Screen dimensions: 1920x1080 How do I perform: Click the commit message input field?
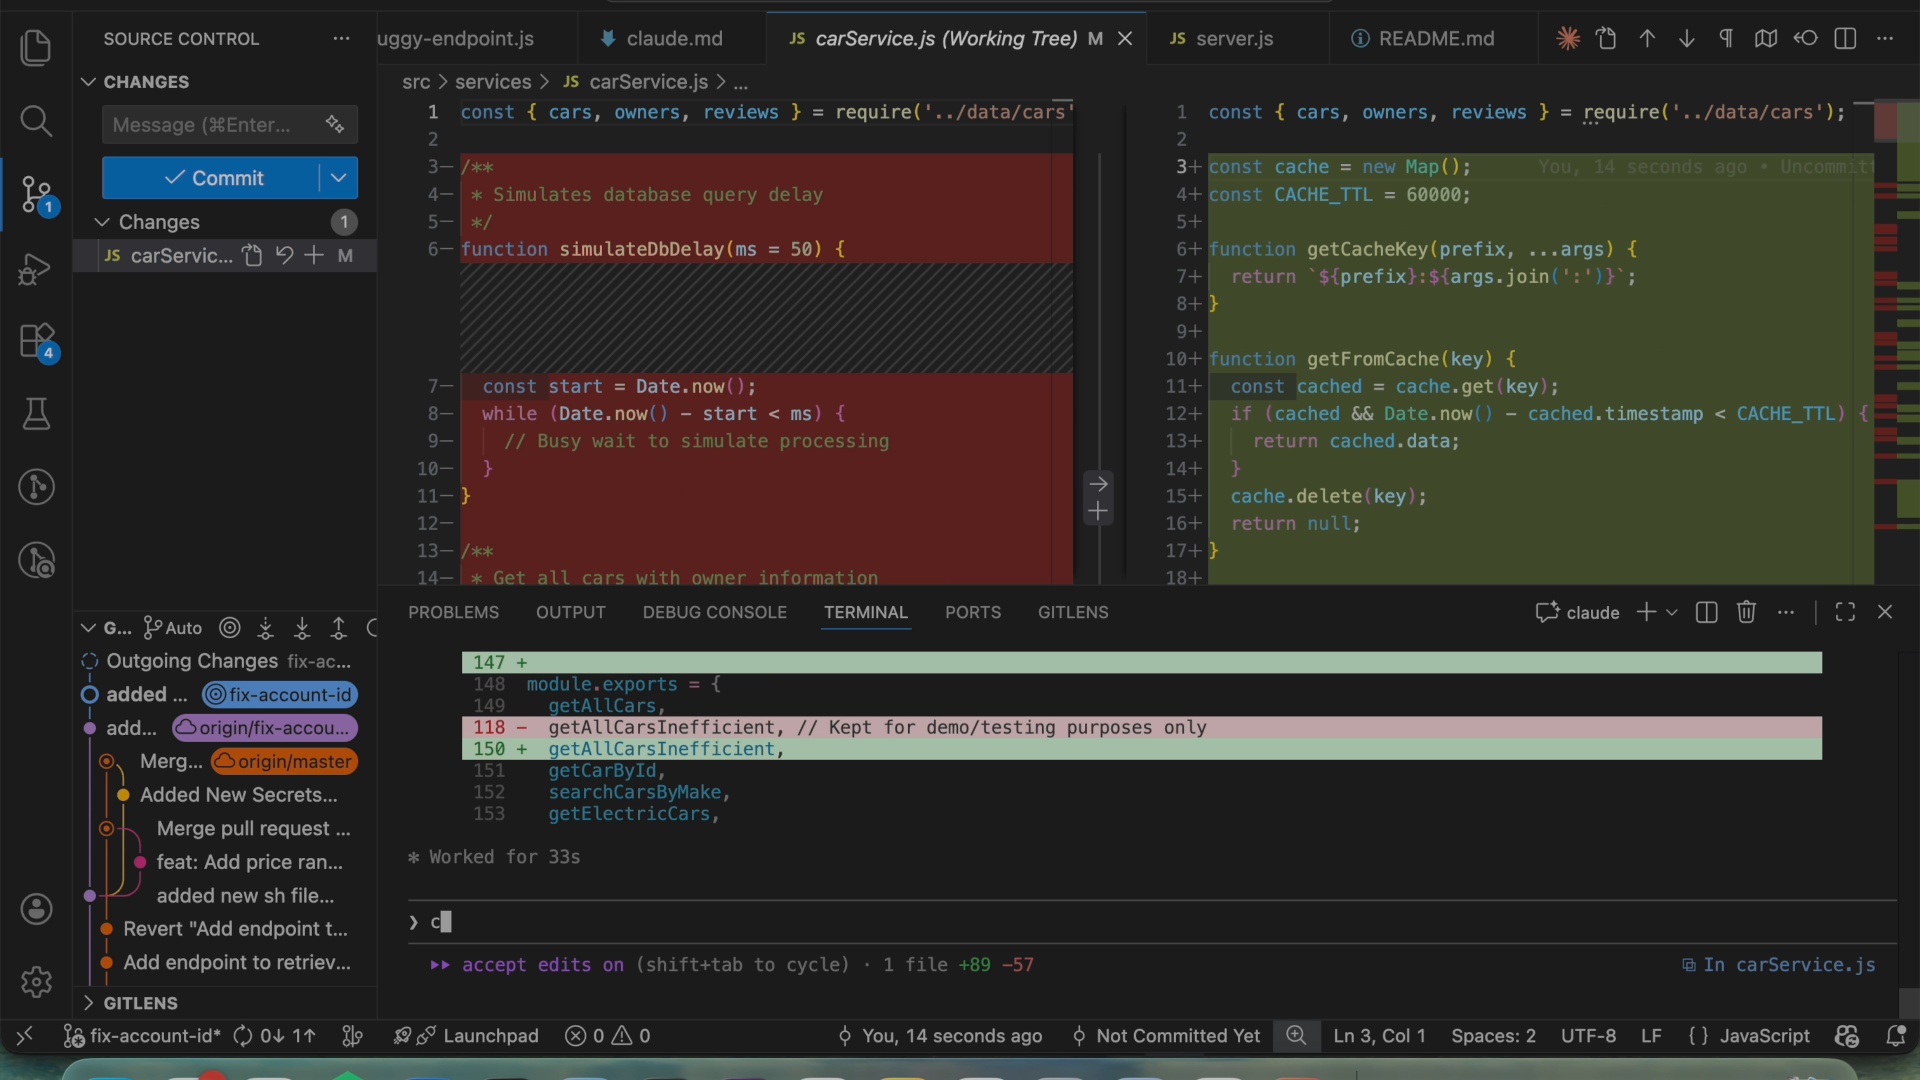(x=215, y=125)
